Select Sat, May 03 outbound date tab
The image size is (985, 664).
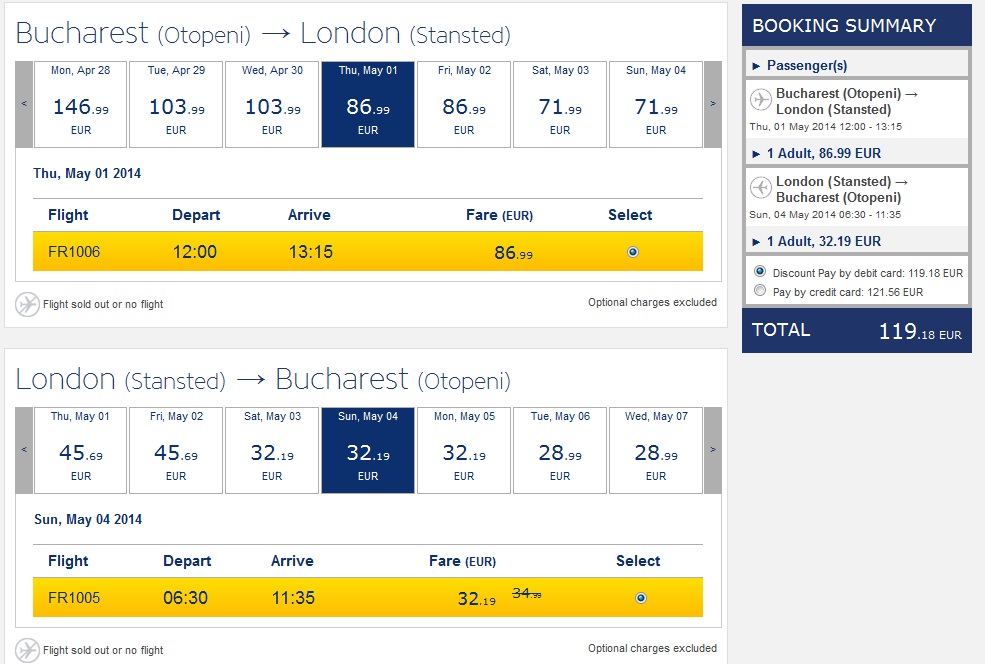[x=560, y=104]
